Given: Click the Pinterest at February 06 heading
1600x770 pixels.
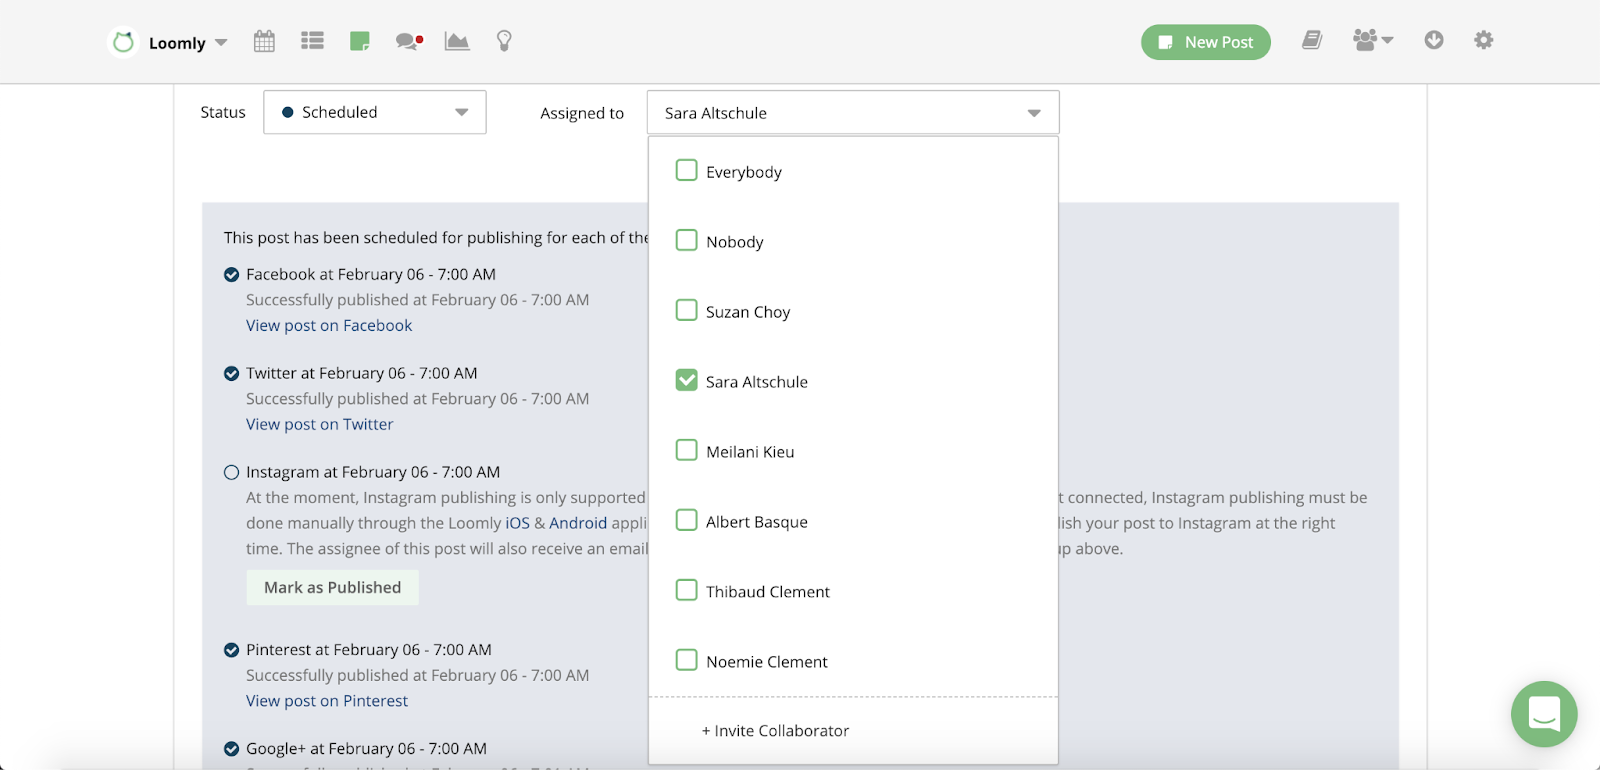Looking at the screenshot, I should click(369, 650).
